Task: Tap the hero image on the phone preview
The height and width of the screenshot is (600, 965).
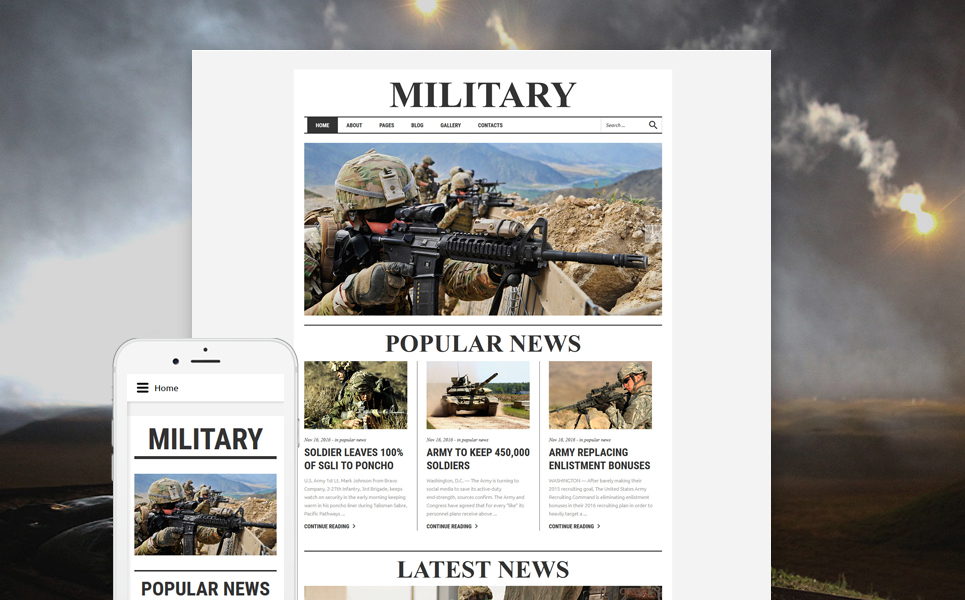Action: pos(205,514)
